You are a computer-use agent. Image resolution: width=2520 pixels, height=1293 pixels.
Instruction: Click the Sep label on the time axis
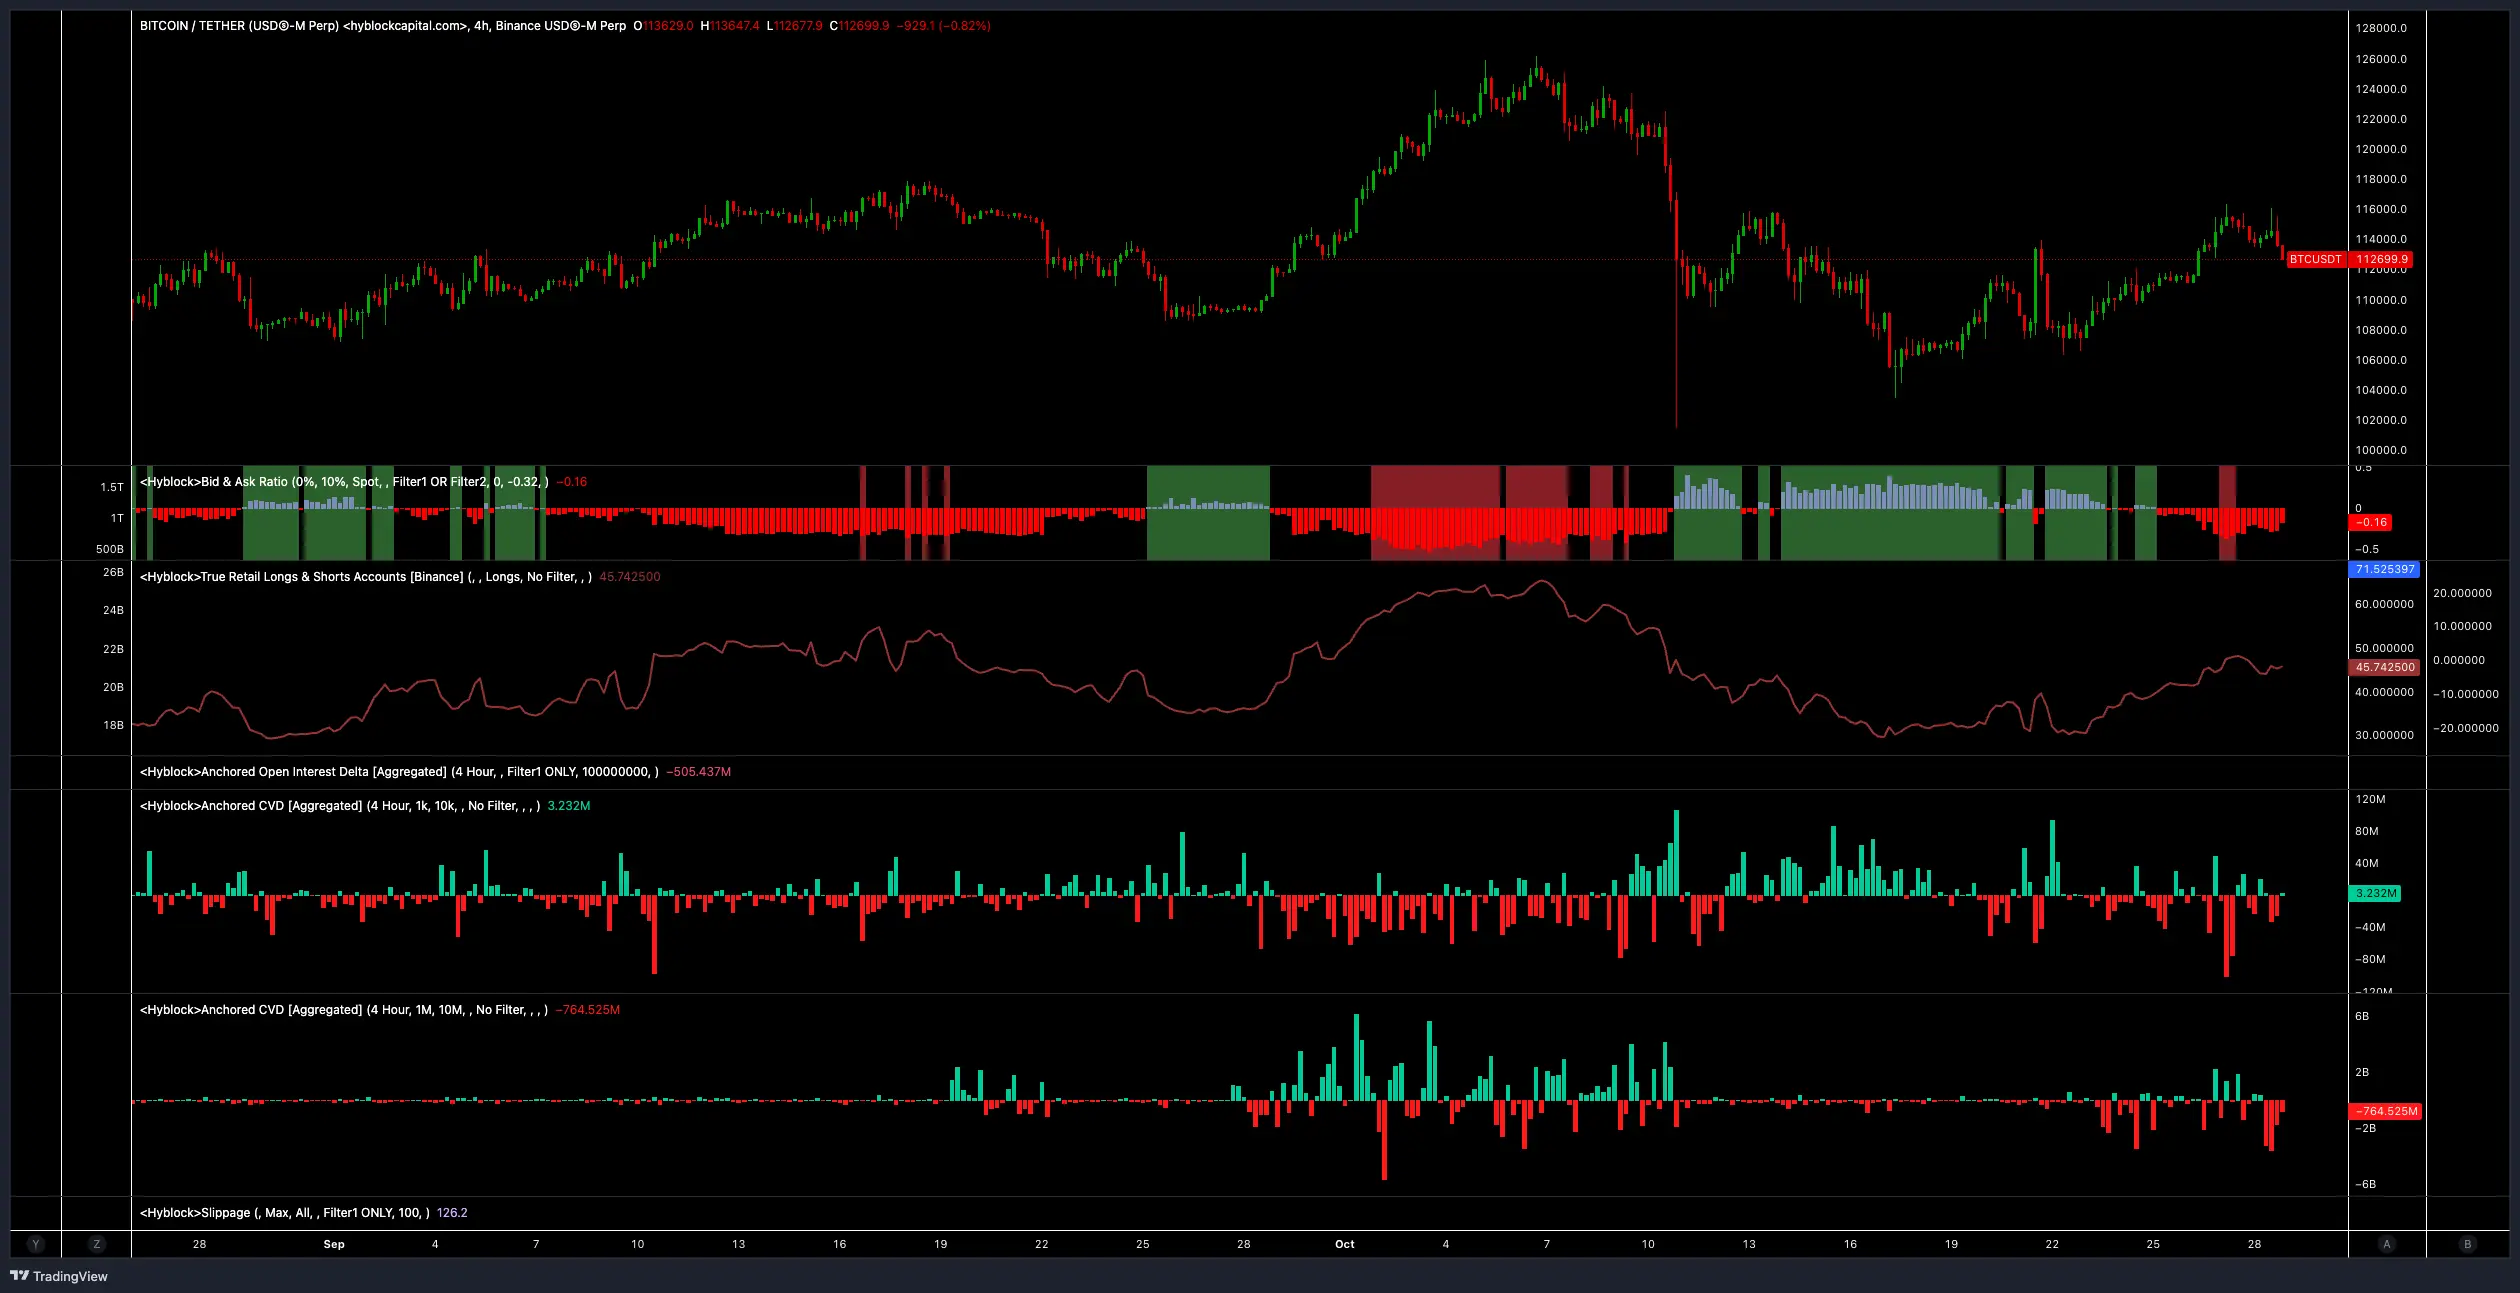334,1244
